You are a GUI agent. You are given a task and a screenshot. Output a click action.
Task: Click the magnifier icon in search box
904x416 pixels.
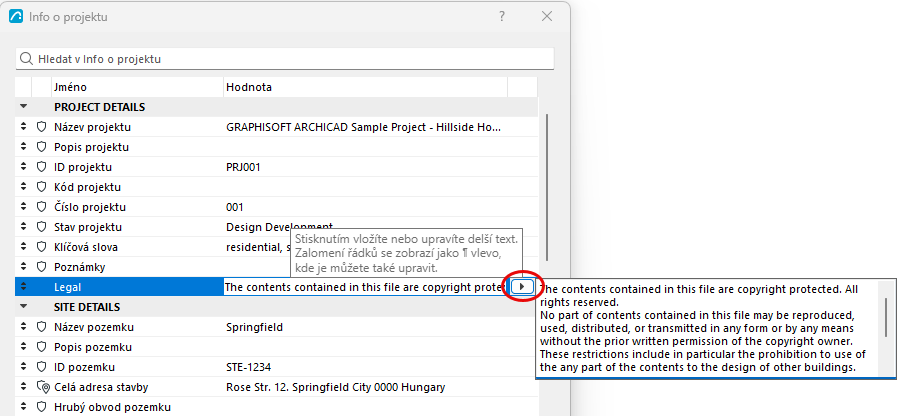(x=26, y=59)
